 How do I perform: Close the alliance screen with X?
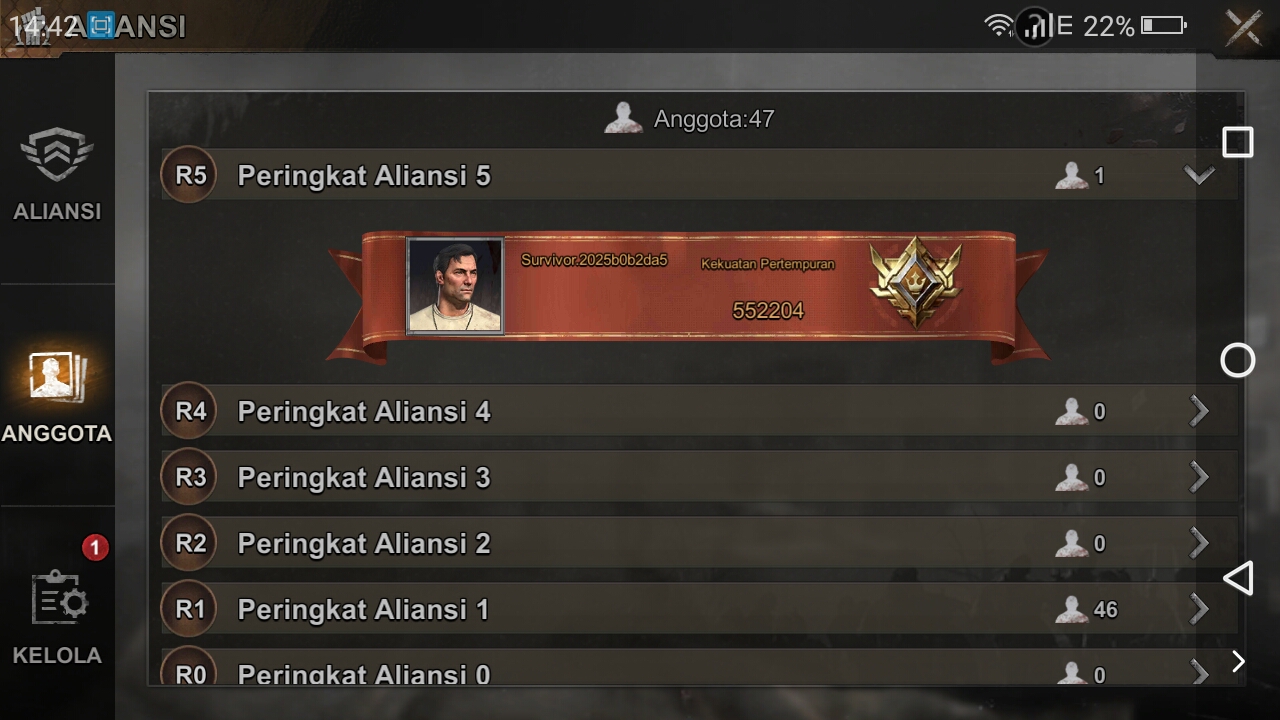1244,27
